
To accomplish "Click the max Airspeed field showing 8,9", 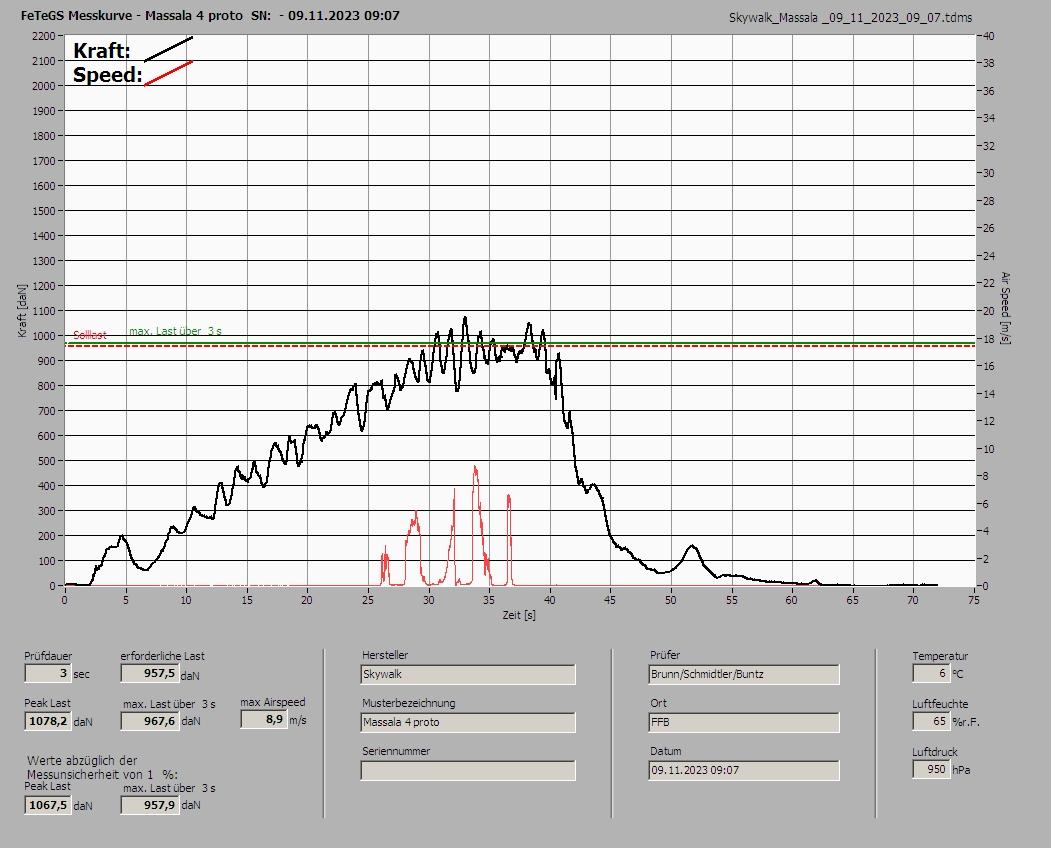I will point(264,719).
